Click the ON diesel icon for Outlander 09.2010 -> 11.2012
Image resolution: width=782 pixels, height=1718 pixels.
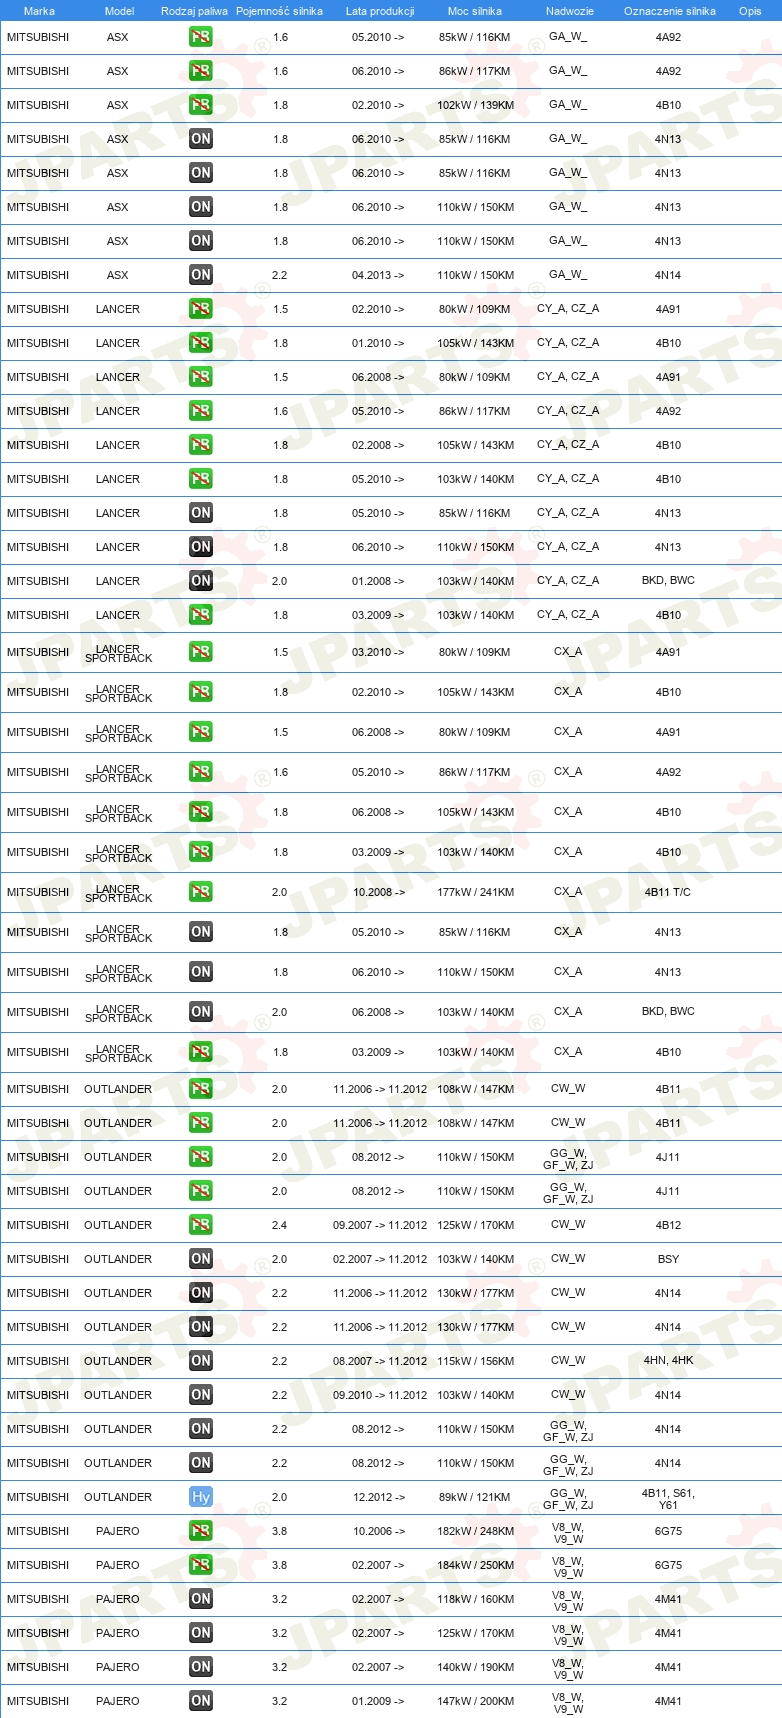pyautogui.click(x=201, y=1395)
